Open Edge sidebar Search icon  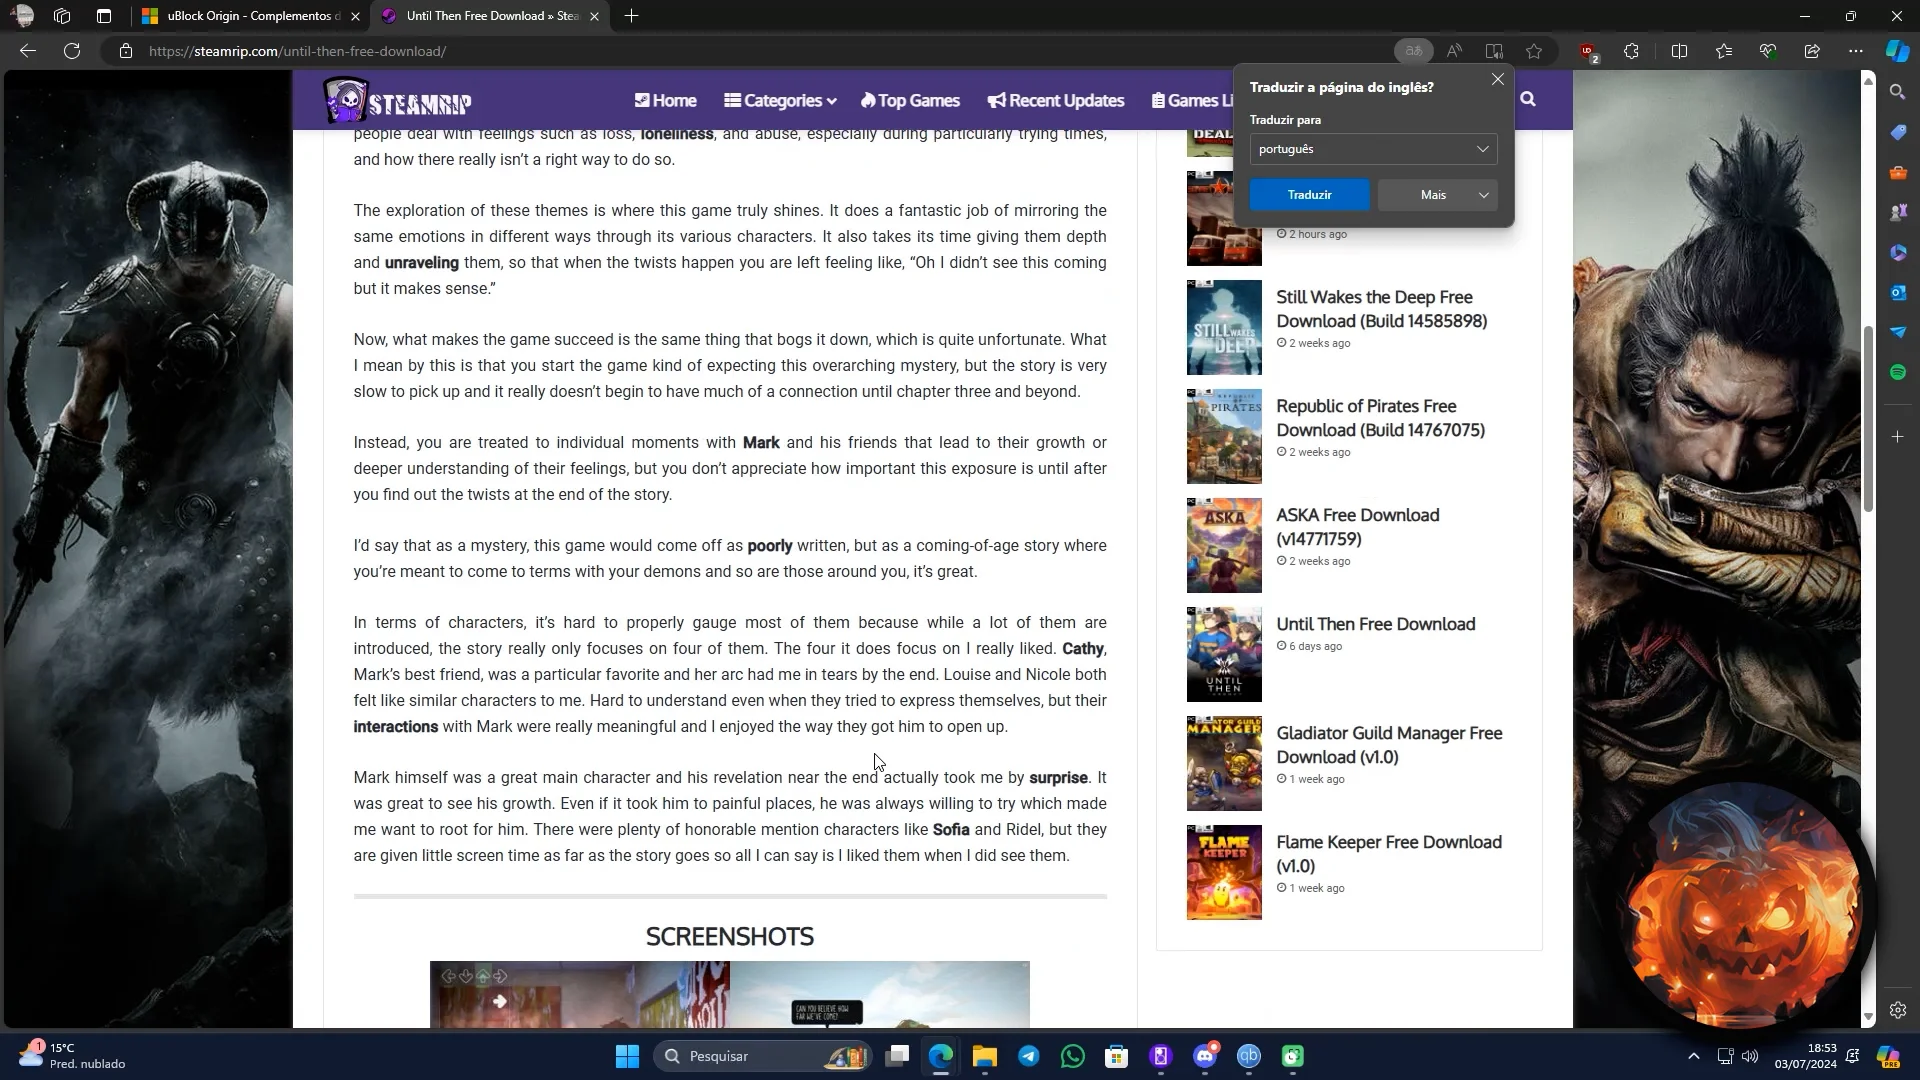[x=1898, y=92]
